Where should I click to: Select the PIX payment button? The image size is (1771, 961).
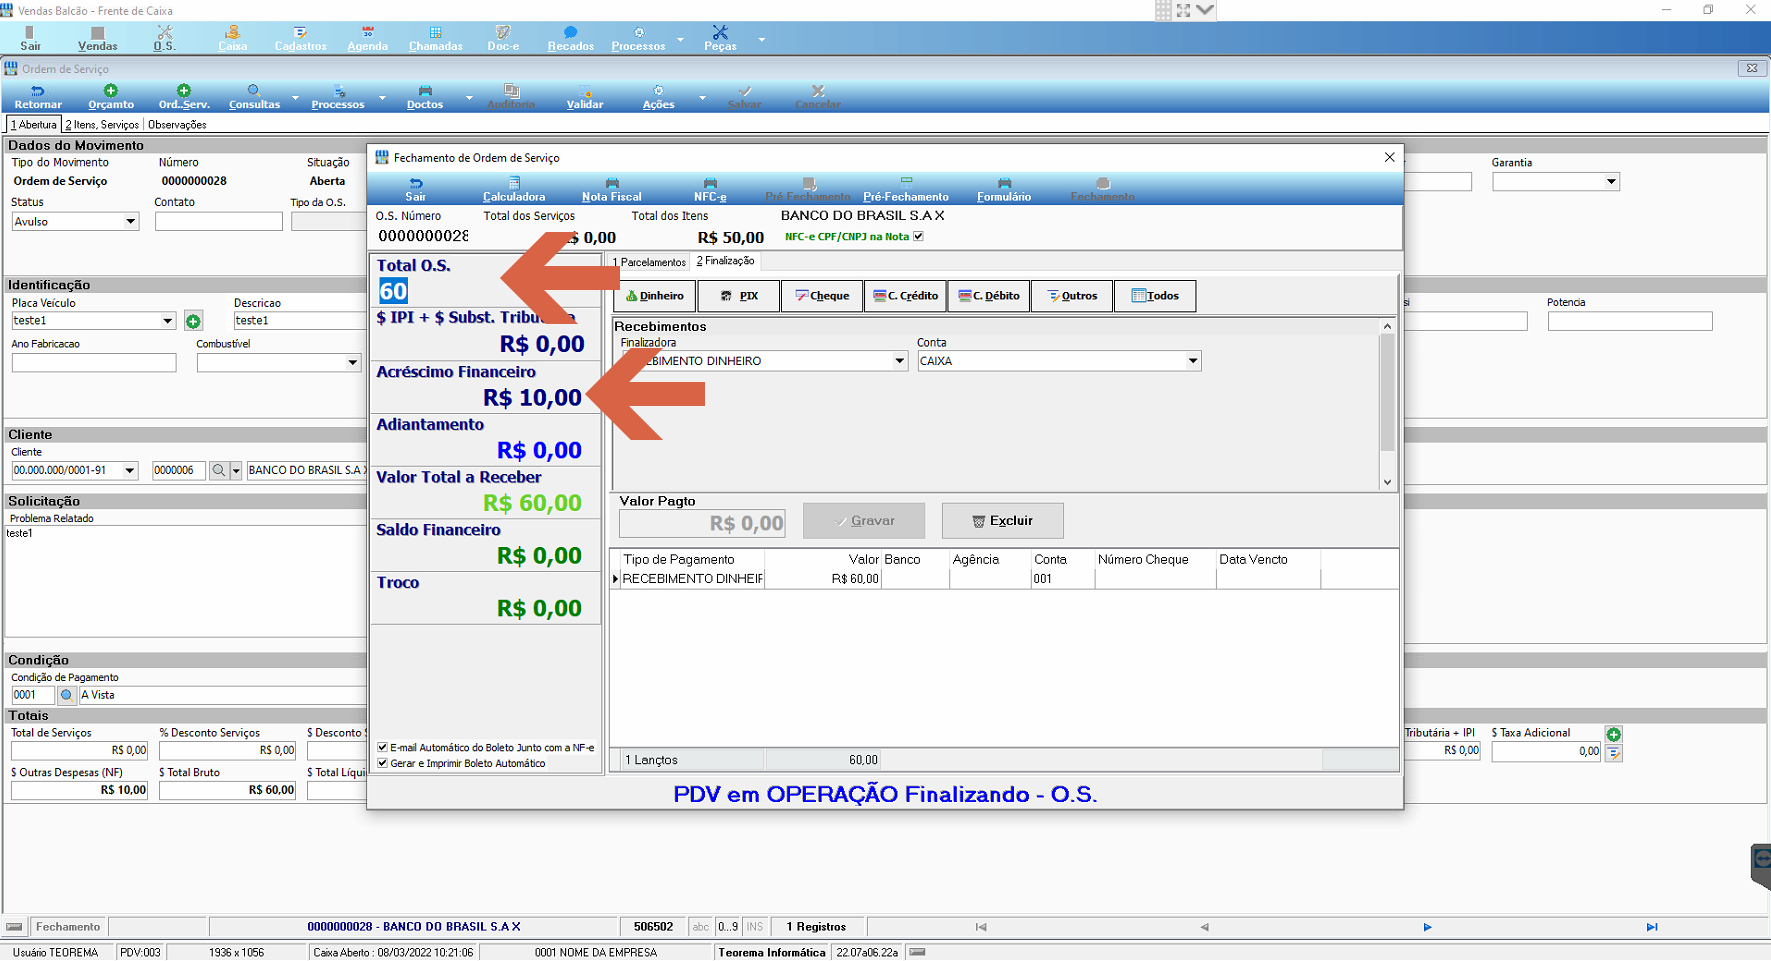tap(739, 296)
